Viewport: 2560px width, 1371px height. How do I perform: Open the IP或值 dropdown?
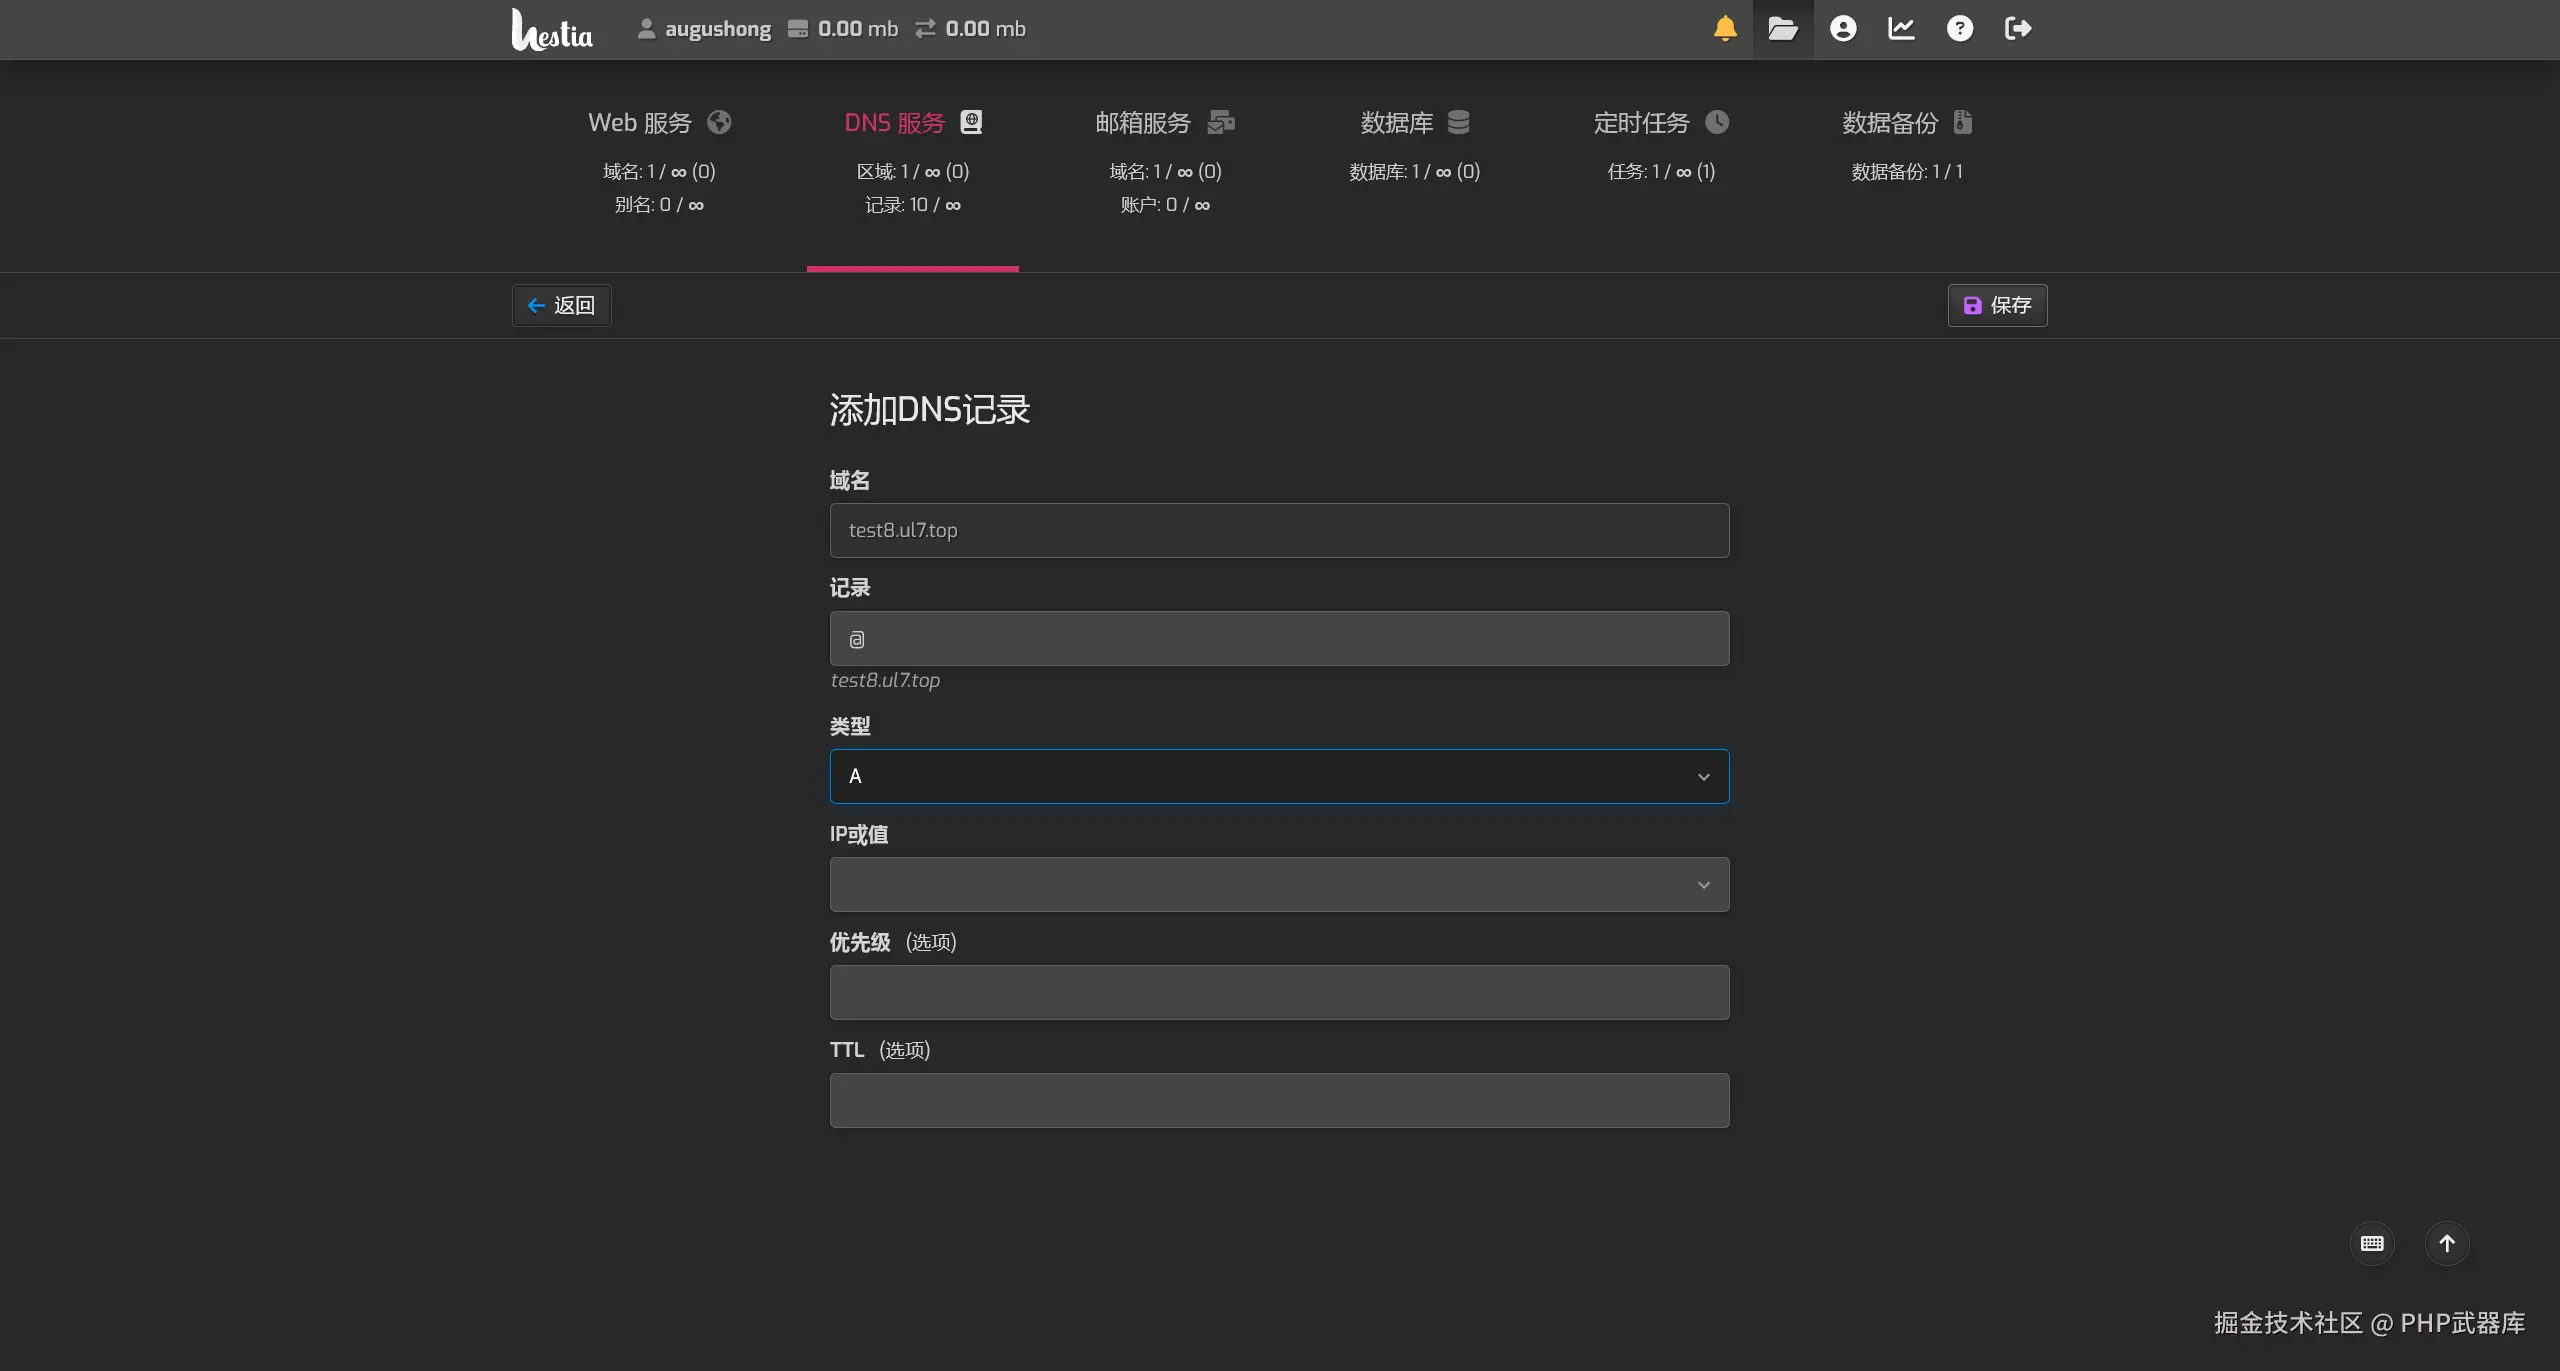point(1279,884)
